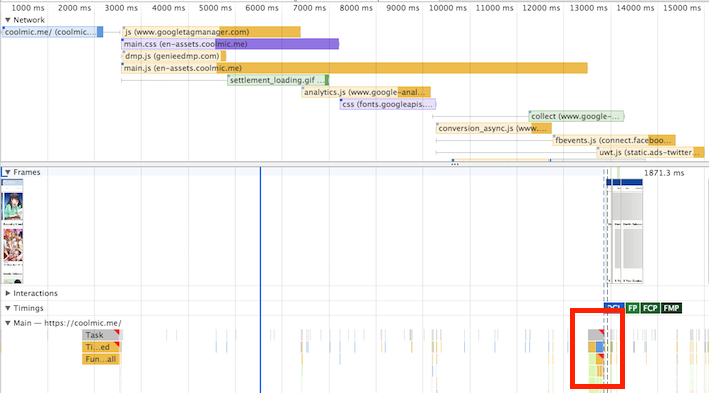Image resolution: width=709 pixels, height=393 pixels.
Task: Click the Main — https://coolmic.me/ label
Action: (x=67, y=323)
